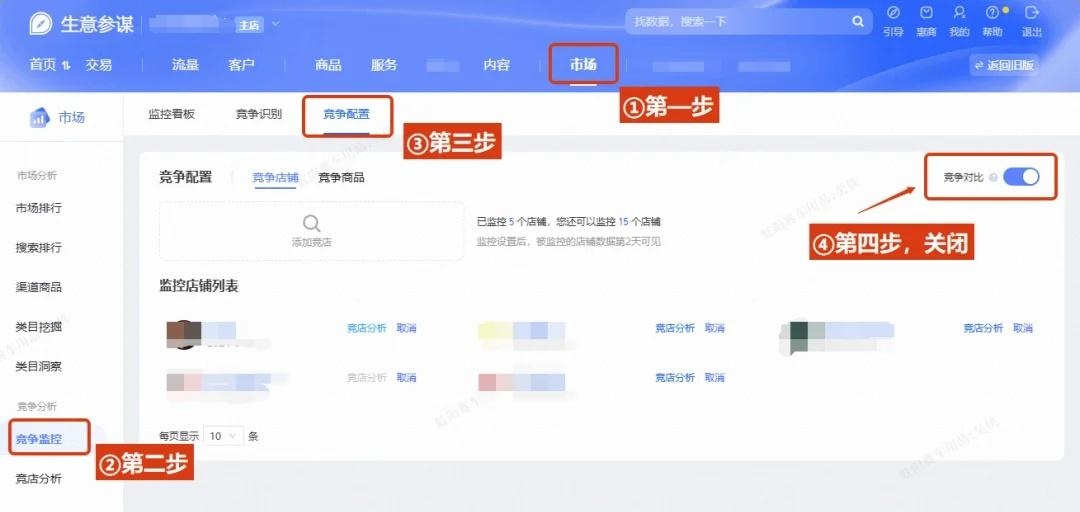Click 取消 for top-middle shop

(715, 328)
